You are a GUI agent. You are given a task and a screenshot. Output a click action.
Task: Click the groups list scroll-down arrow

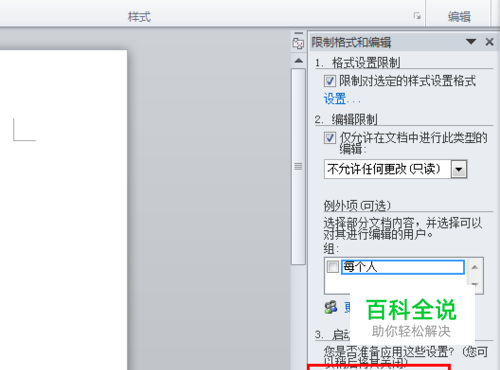475,284
